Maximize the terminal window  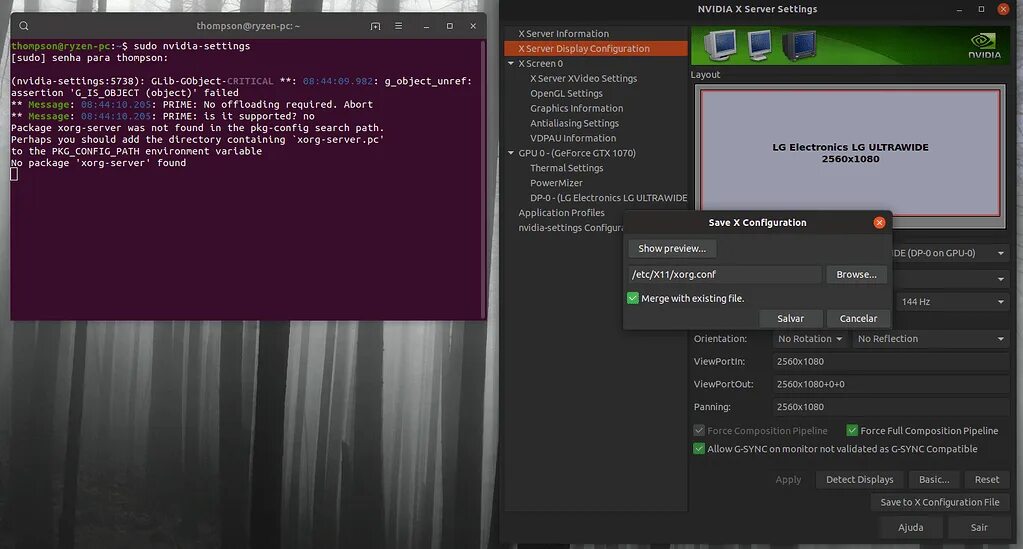tap(450, 26)
